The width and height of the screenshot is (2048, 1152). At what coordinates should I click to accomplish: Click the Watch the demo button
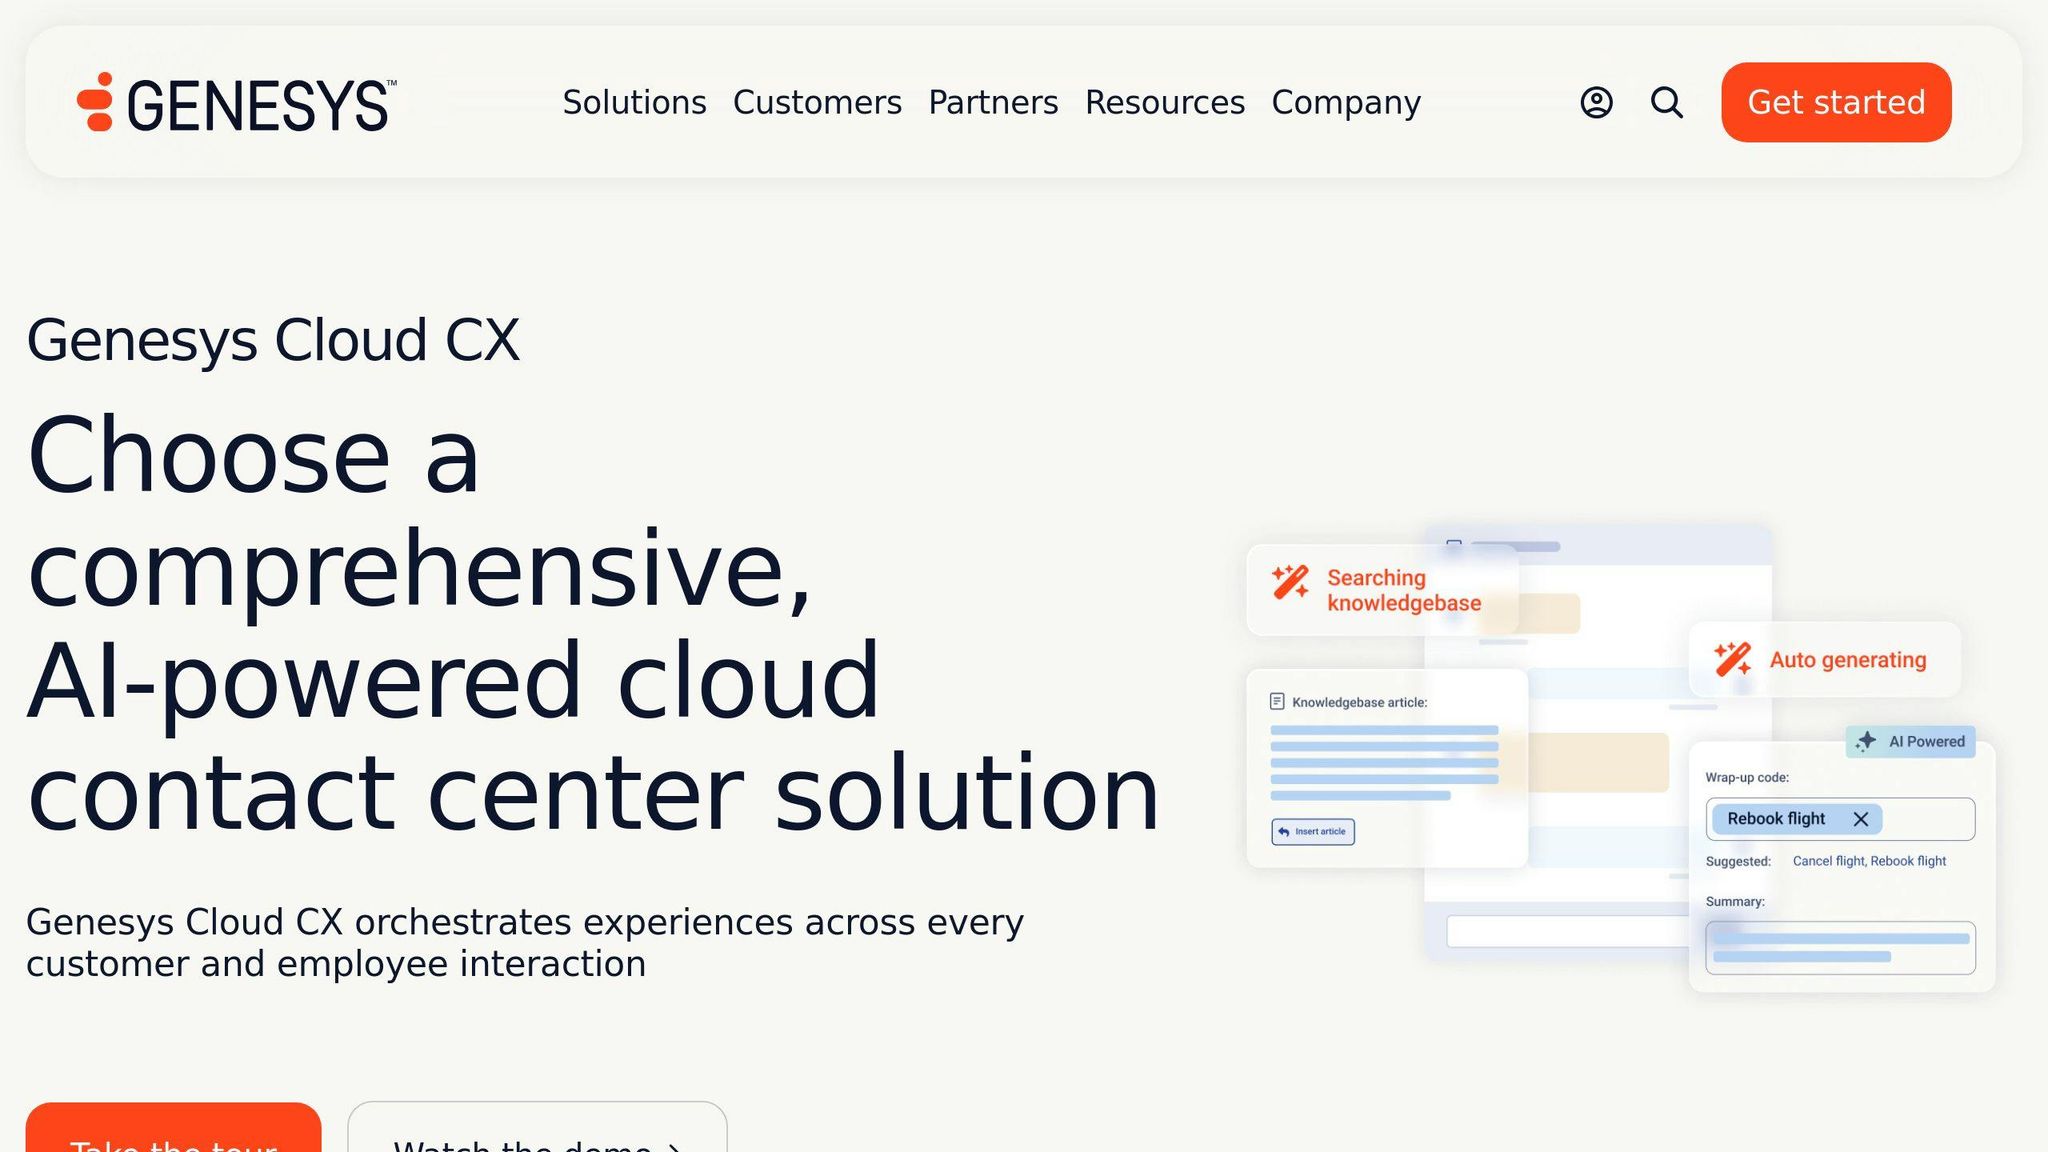coord(537,1128)
